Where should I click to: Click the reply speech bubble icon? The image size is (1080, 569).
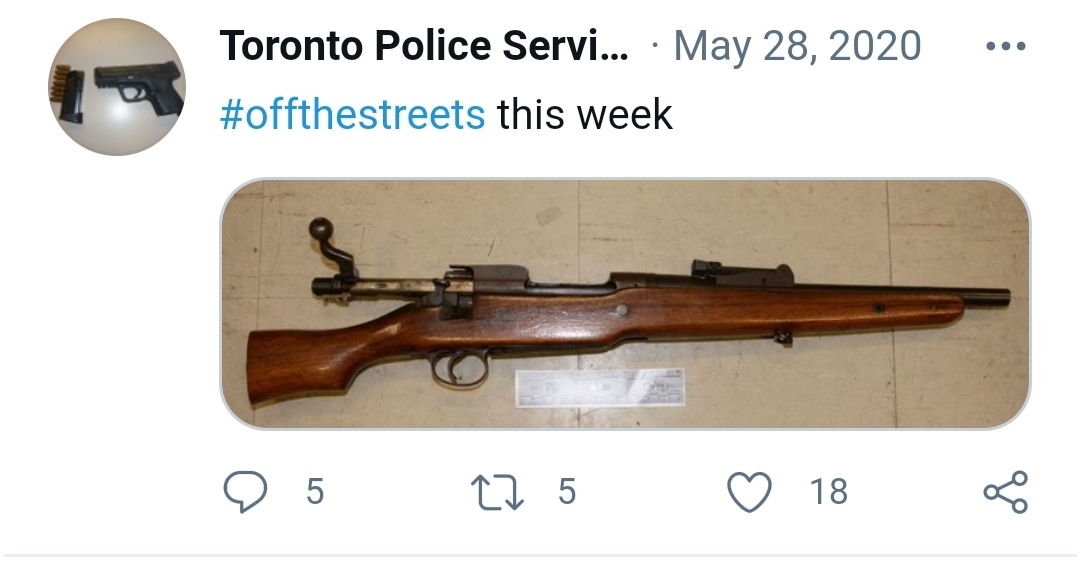coord(245,491)
